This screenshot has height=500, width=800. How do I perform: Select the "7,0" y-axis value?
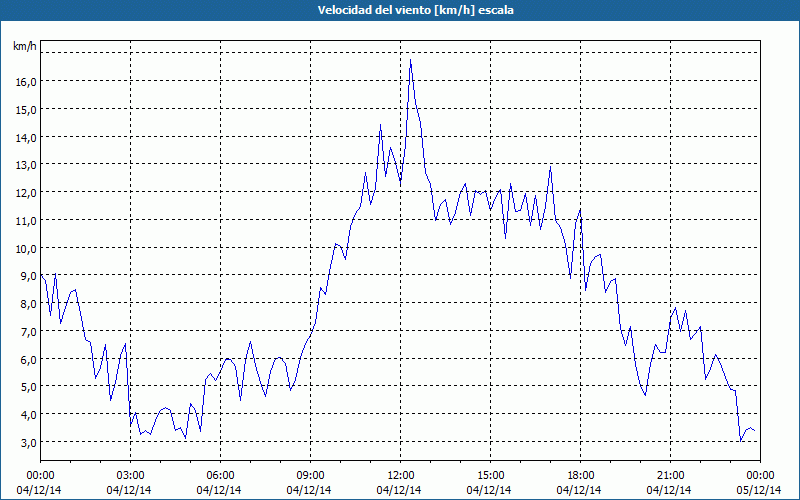(x=27, y=332)
